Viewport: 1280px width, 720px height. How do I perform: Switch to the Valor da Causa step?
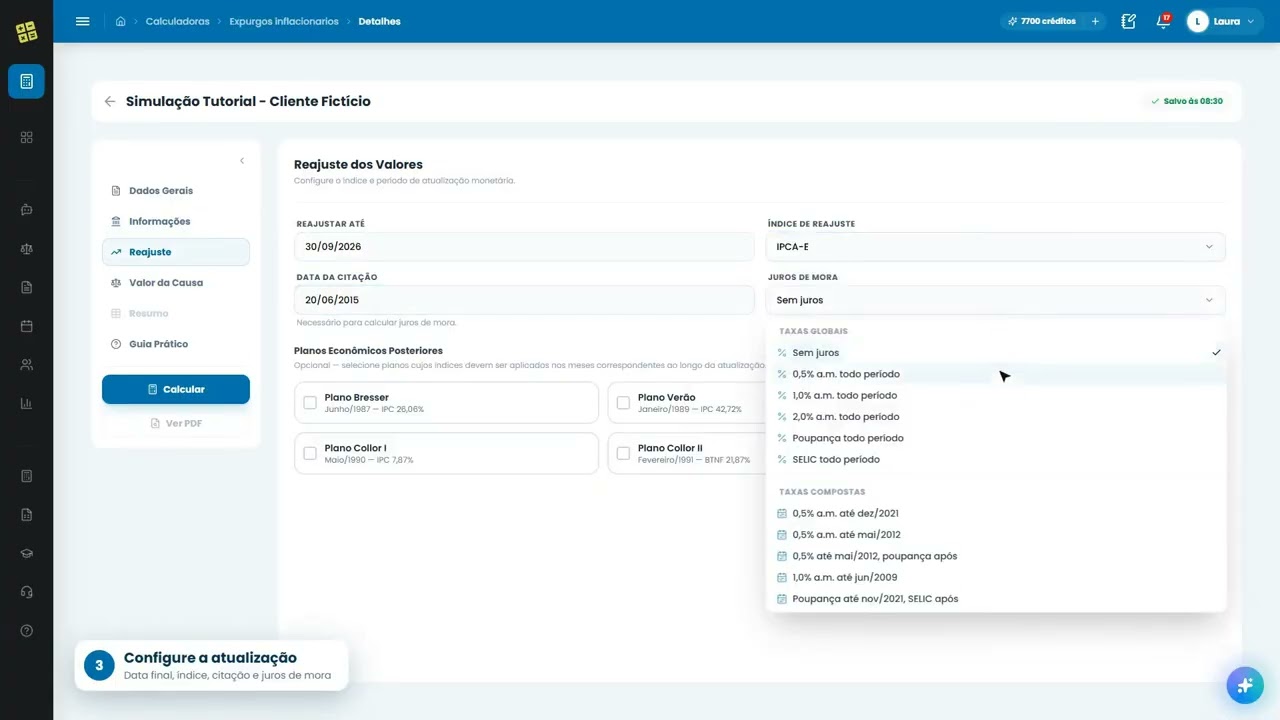coord(176,283)
